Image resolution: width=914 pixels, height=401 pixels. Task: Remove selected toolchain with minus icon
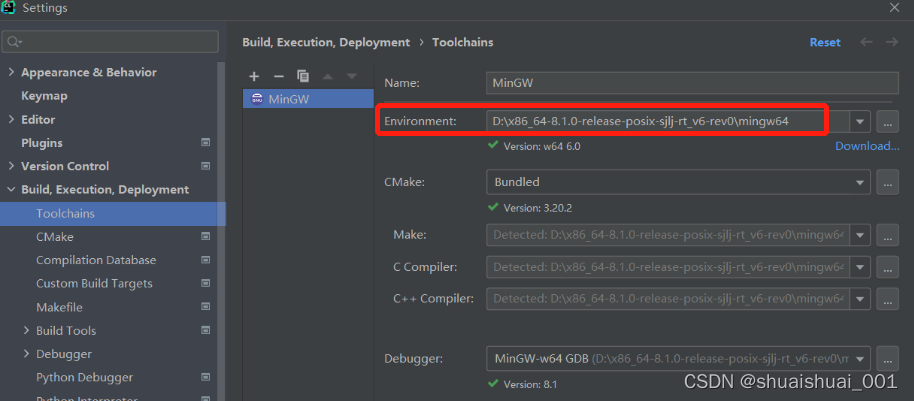(x=279, y=76)
